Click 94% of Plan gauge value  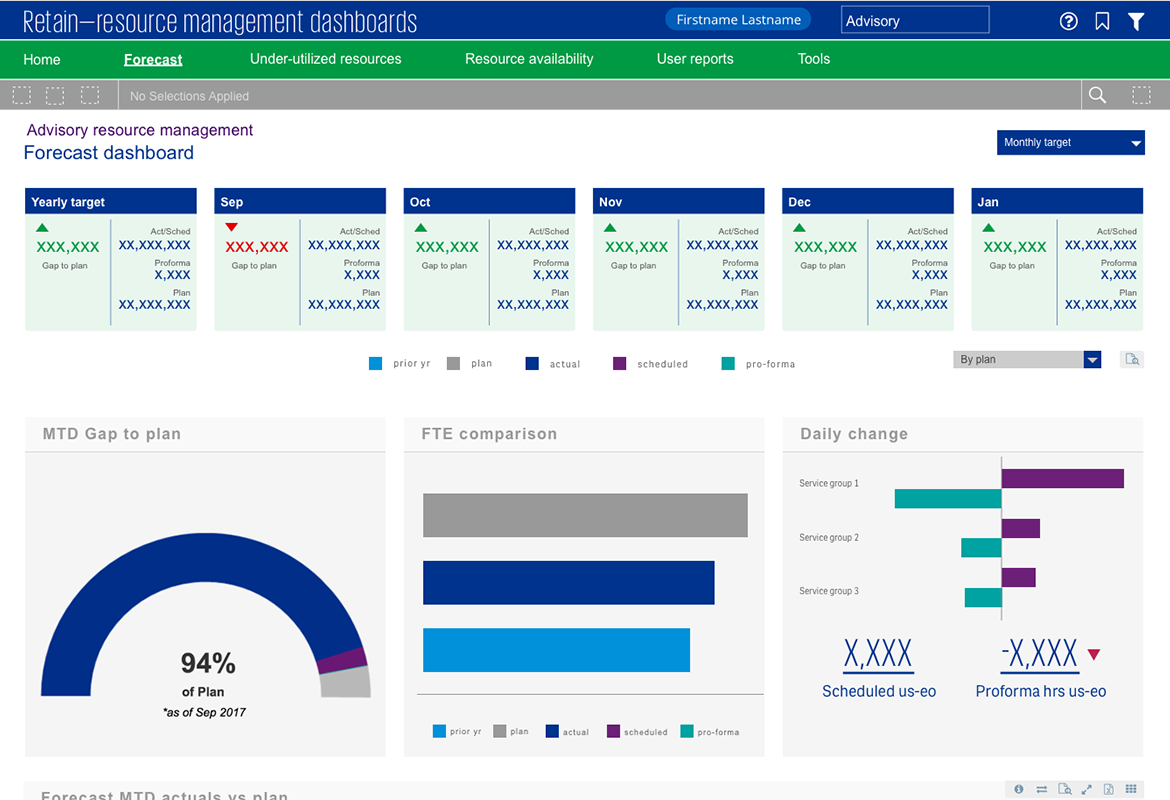207,663
